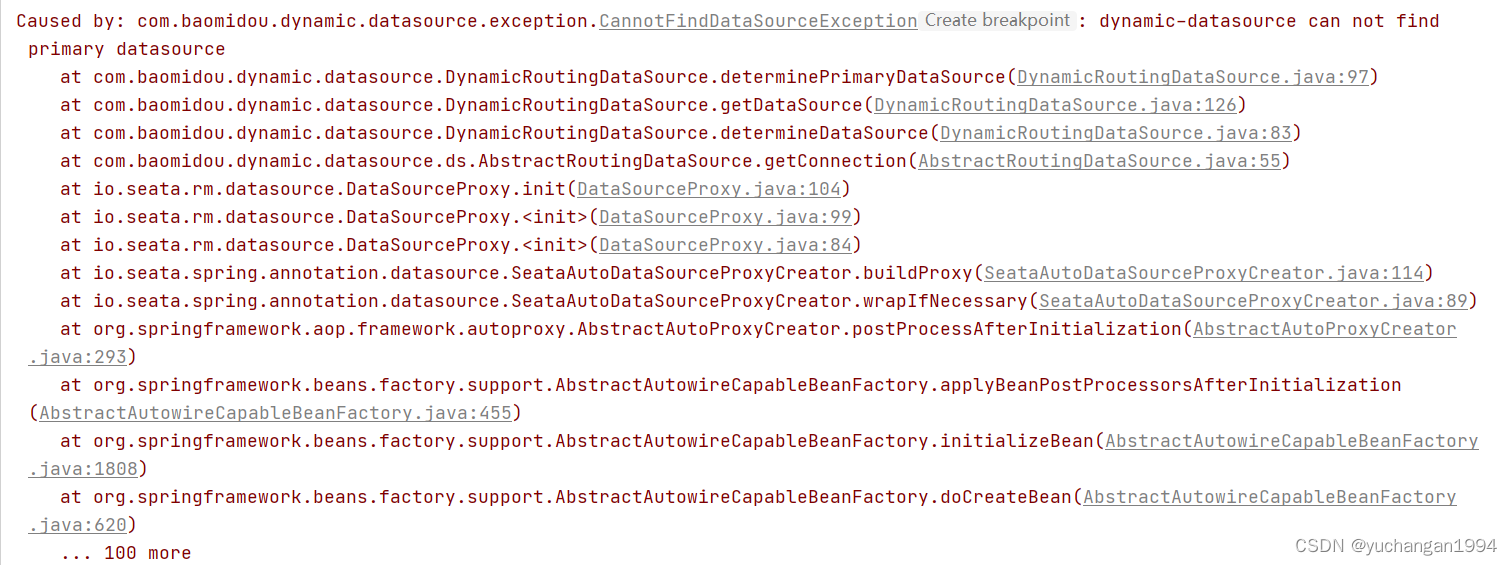Viewport: 1512px width, 565px height.
Task: Open DynamicRoutingDataSource.java:83 link
Action: click(x=1116, y=133)
